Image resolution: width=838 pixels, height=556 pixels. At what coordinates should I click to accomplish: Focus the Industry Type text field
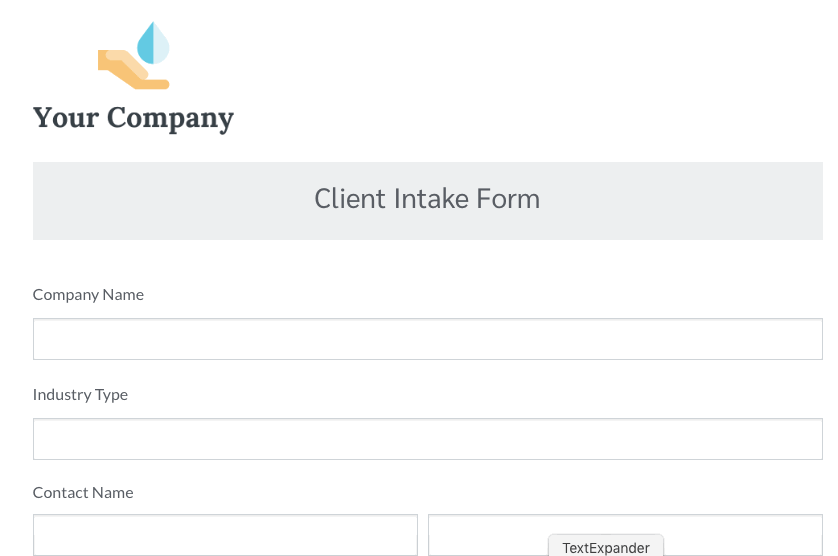click(427, 439)
